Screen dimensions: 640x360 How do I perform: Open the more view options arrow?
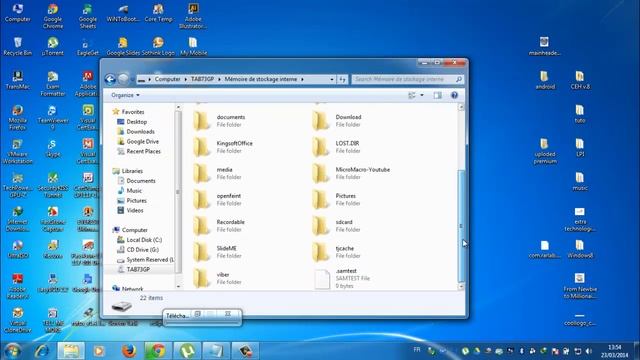(422, 95)
